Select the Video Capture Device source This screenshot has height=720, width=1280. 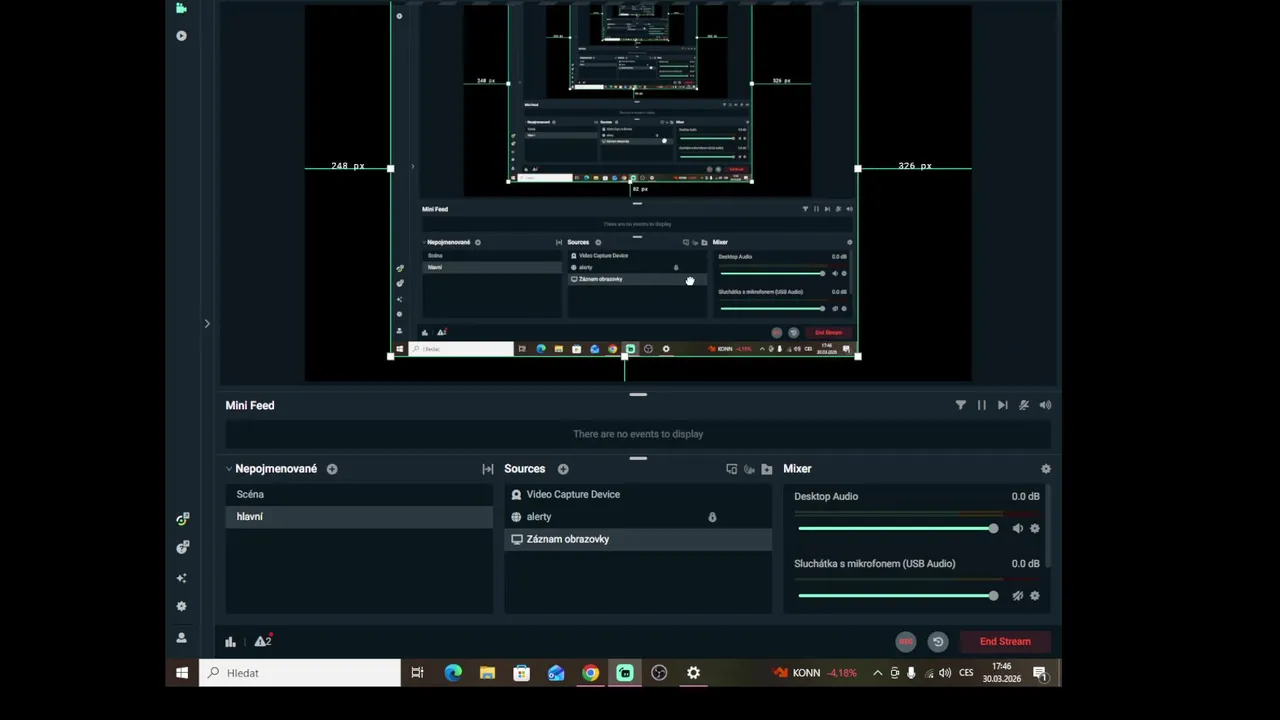638,494
